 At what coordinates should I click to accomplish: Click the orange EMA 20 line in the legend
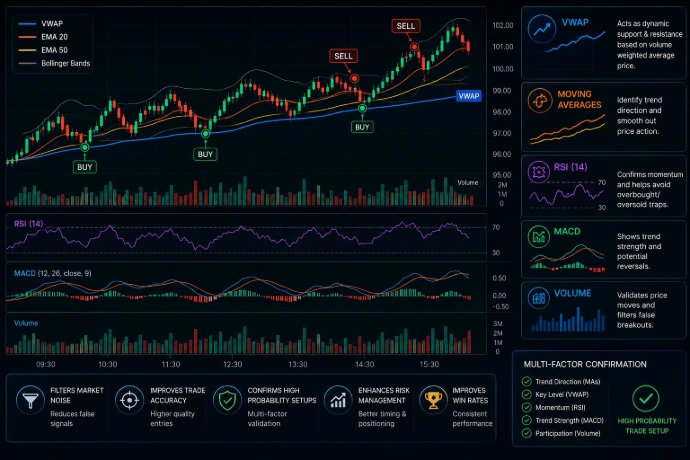click(27, 37)
